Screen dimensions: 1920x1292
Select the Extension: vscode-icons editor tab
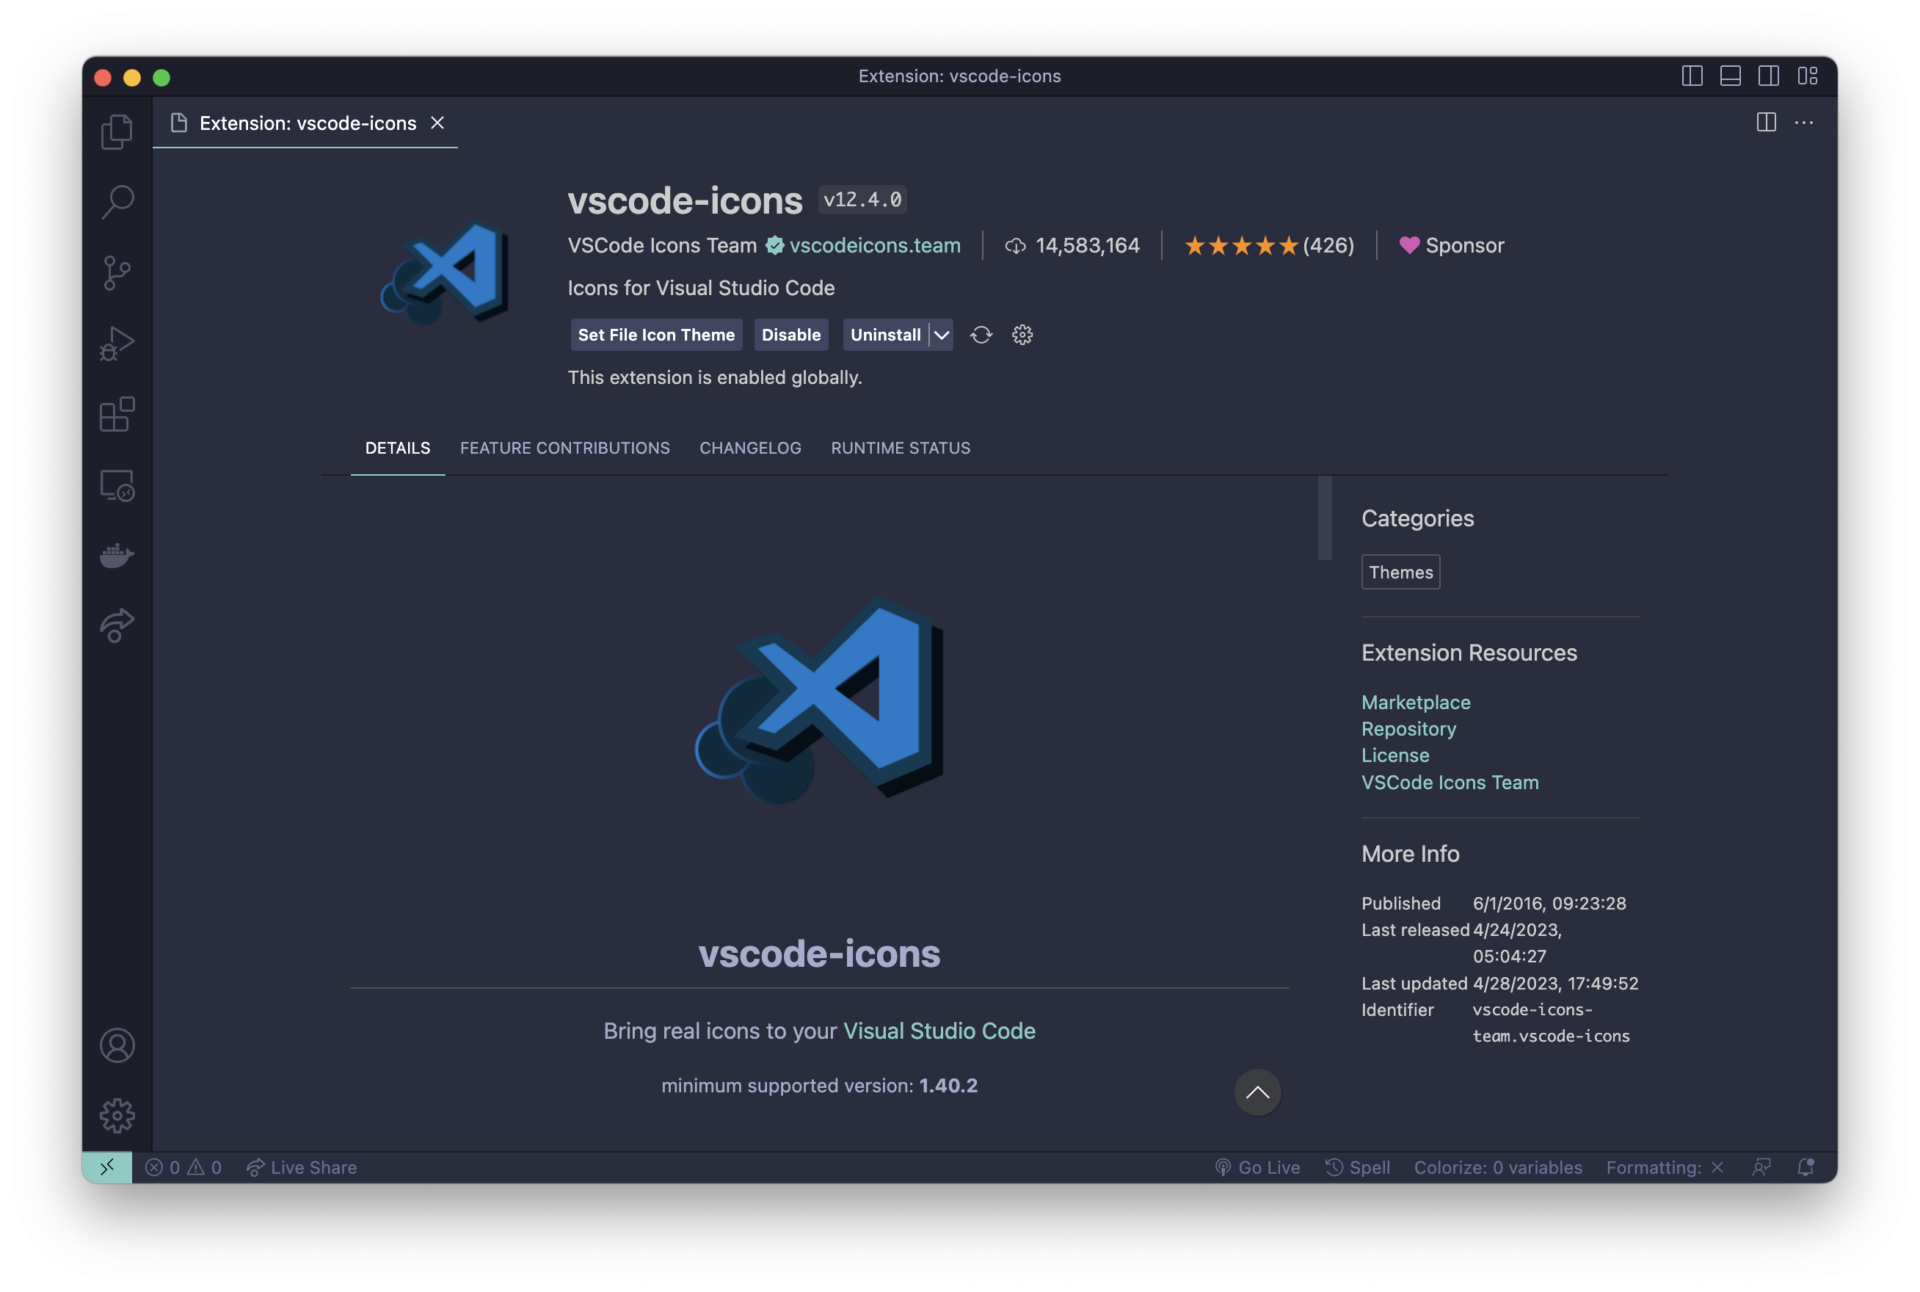point(306,123)
